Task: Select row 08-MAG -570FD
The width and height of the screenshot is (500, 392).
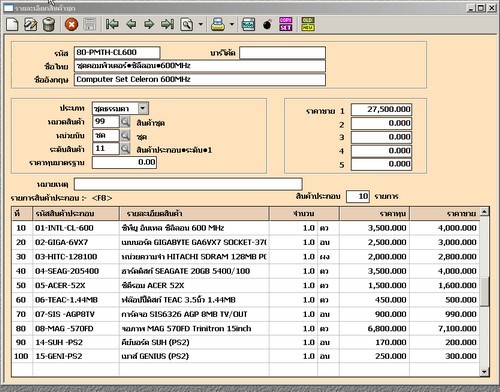Action: point(246,328)
